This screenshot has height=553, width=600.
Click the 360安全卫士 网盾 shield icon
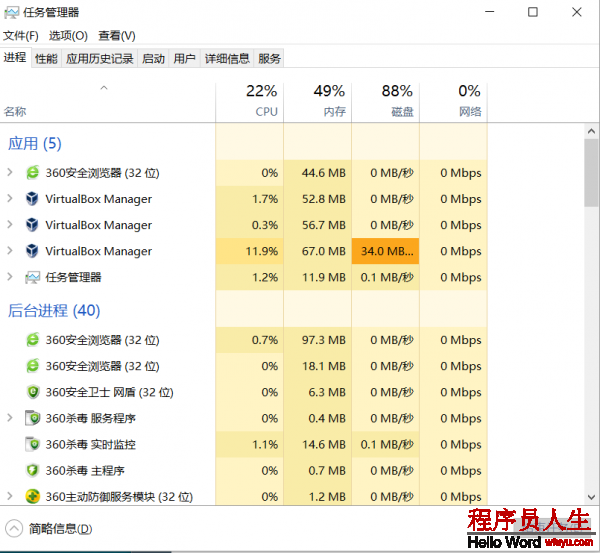pyautogui.click(x=33, y=392)
